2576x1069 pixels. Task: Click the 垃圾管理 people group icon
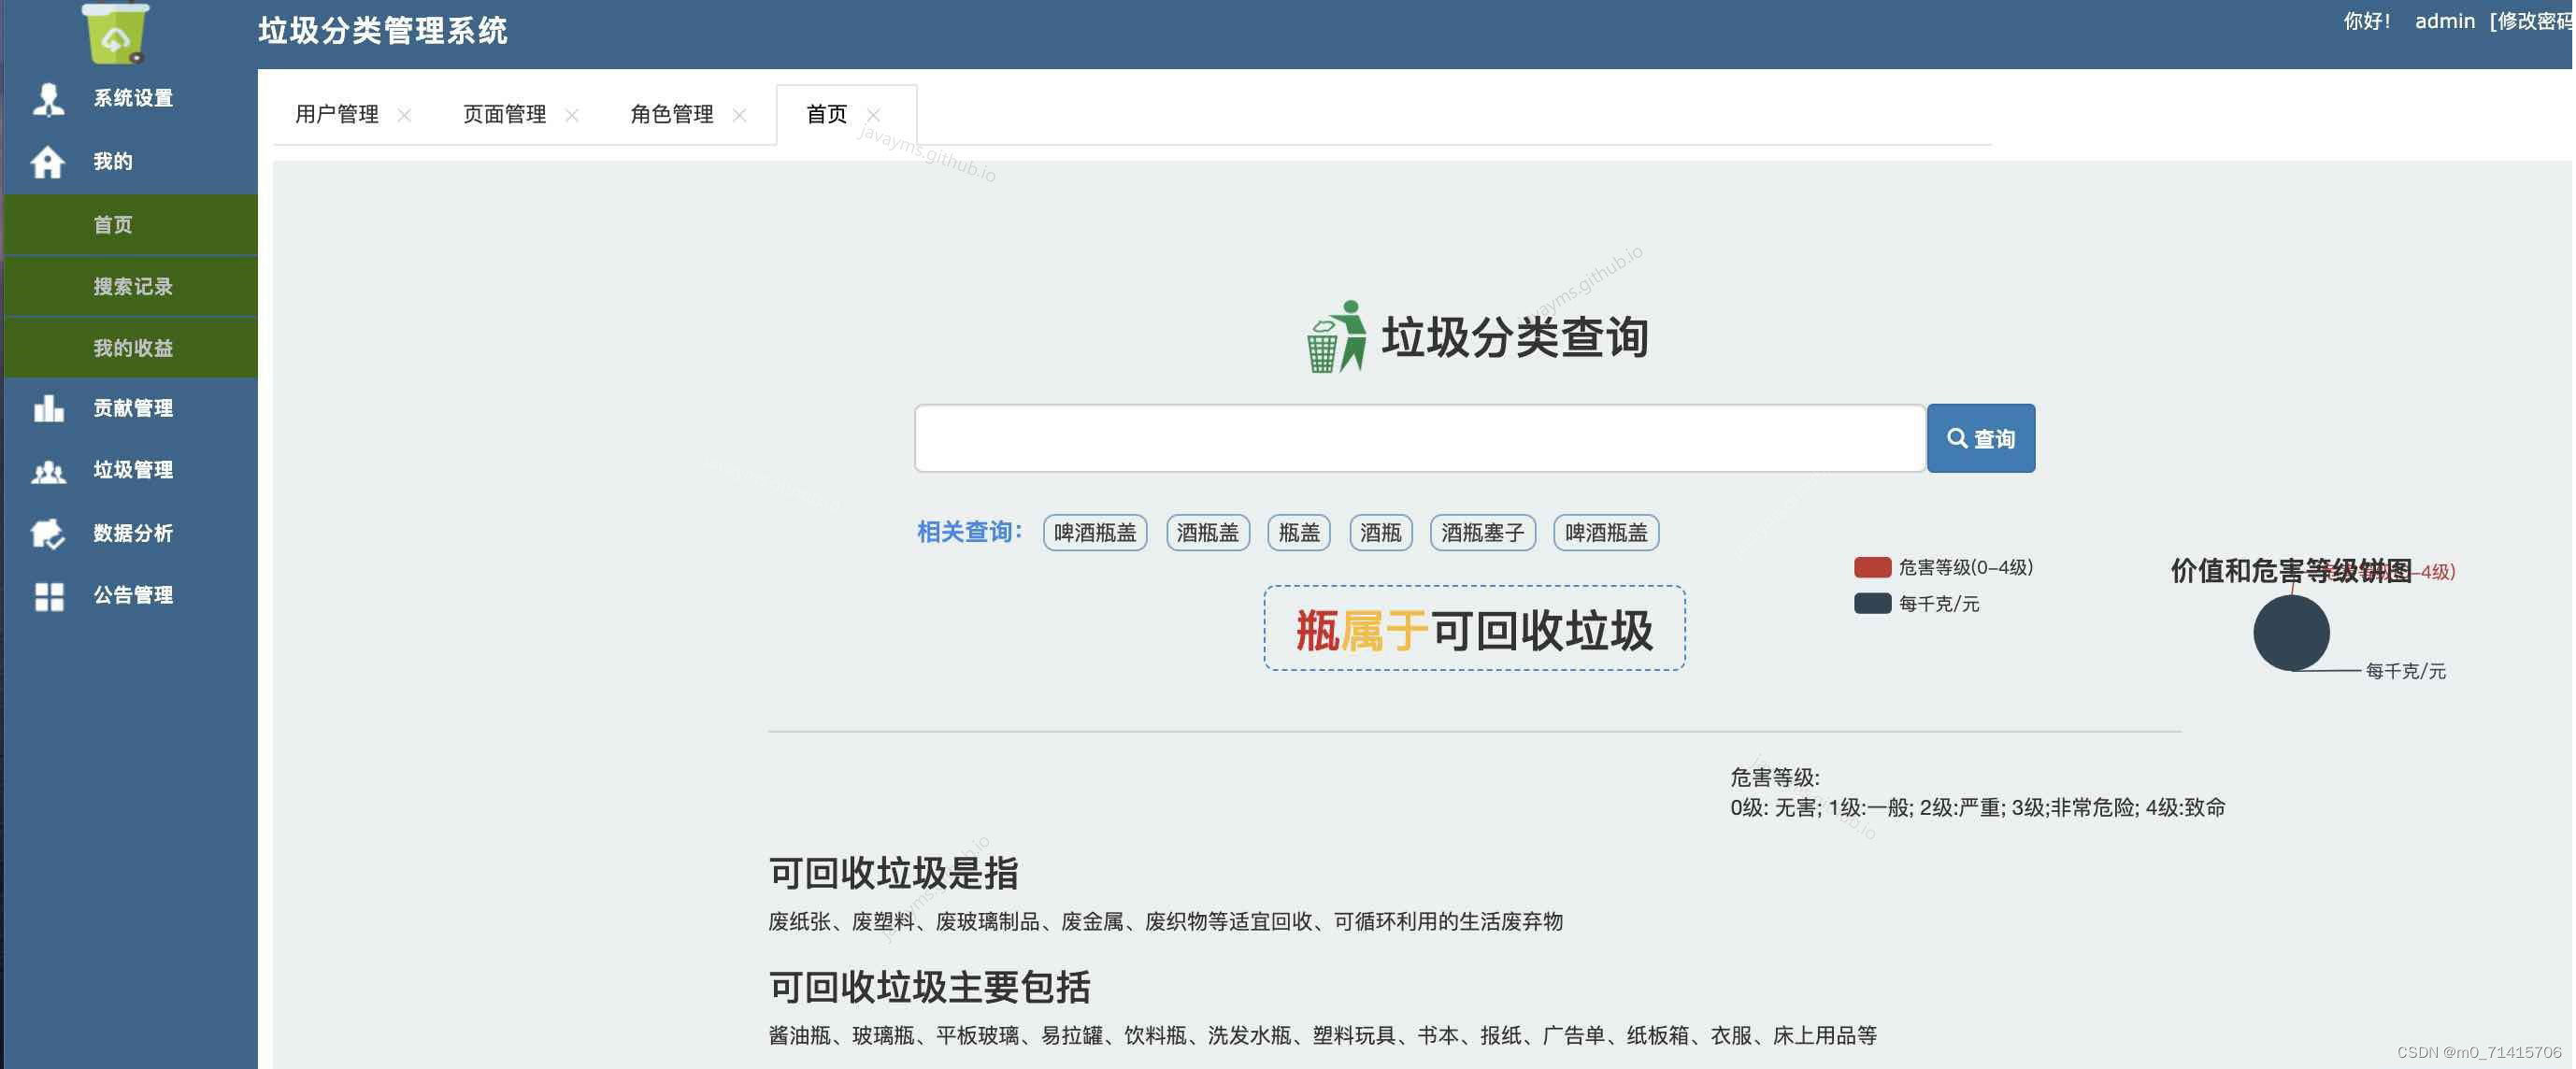click(x=48, y=471)
